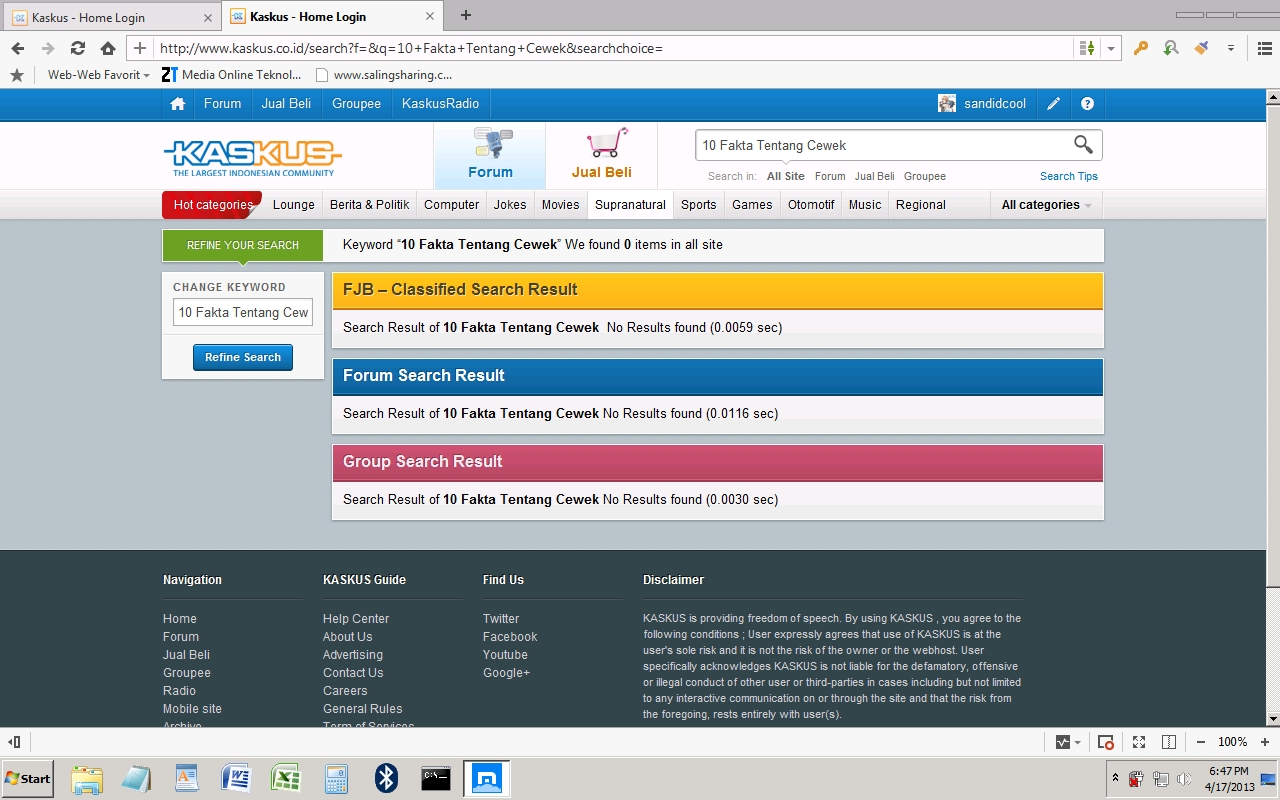
Task: Open the Berita & Politik category
Action: [370, 205]
